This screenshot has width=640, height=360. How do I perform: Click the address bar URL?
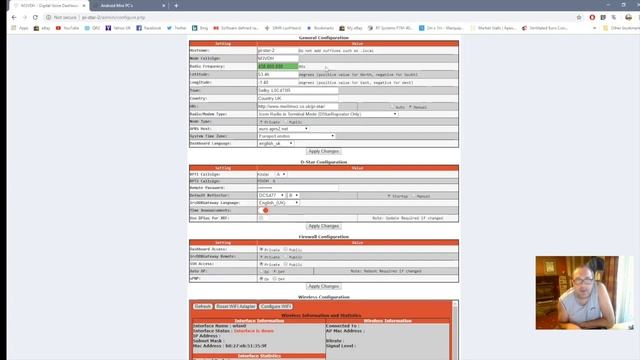click(x=113, y=18)
